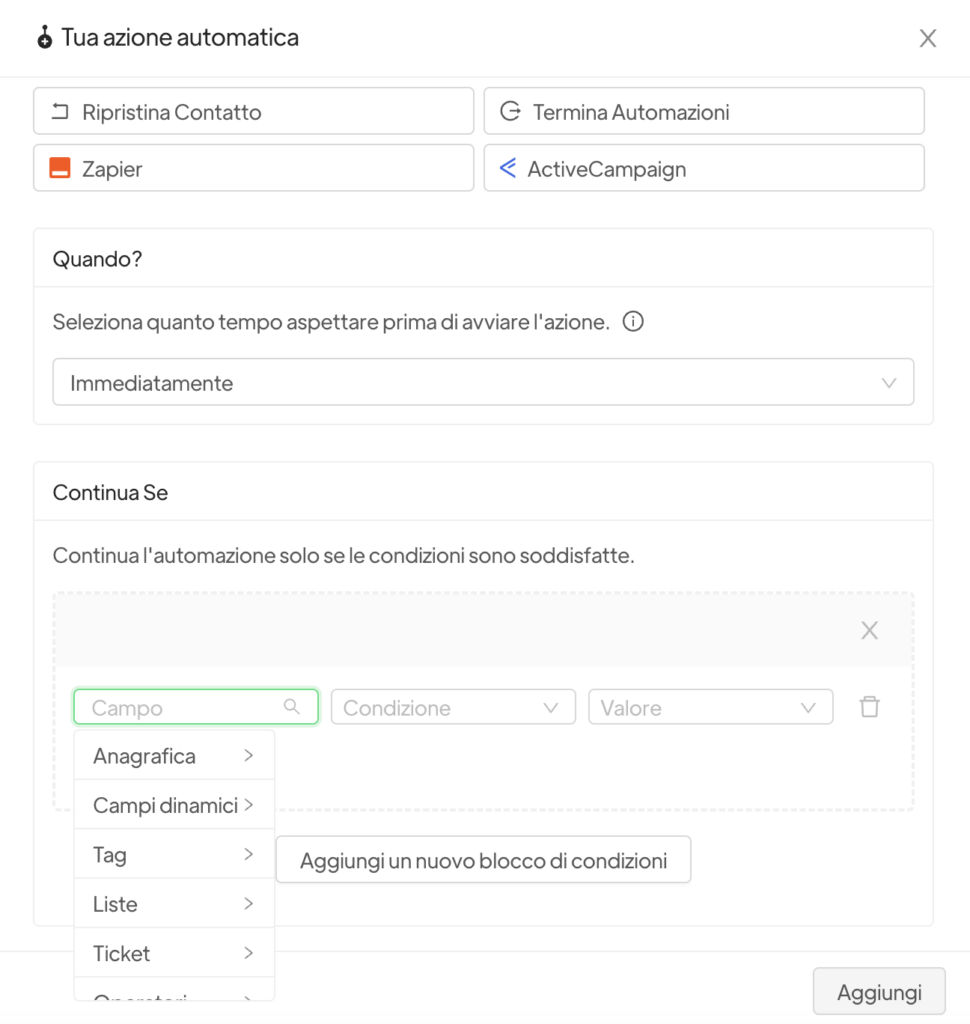Open the Immediatamente timing dropdown
Screen dimensions: 970x1024
pyautogui.click(x=483, y=382)
